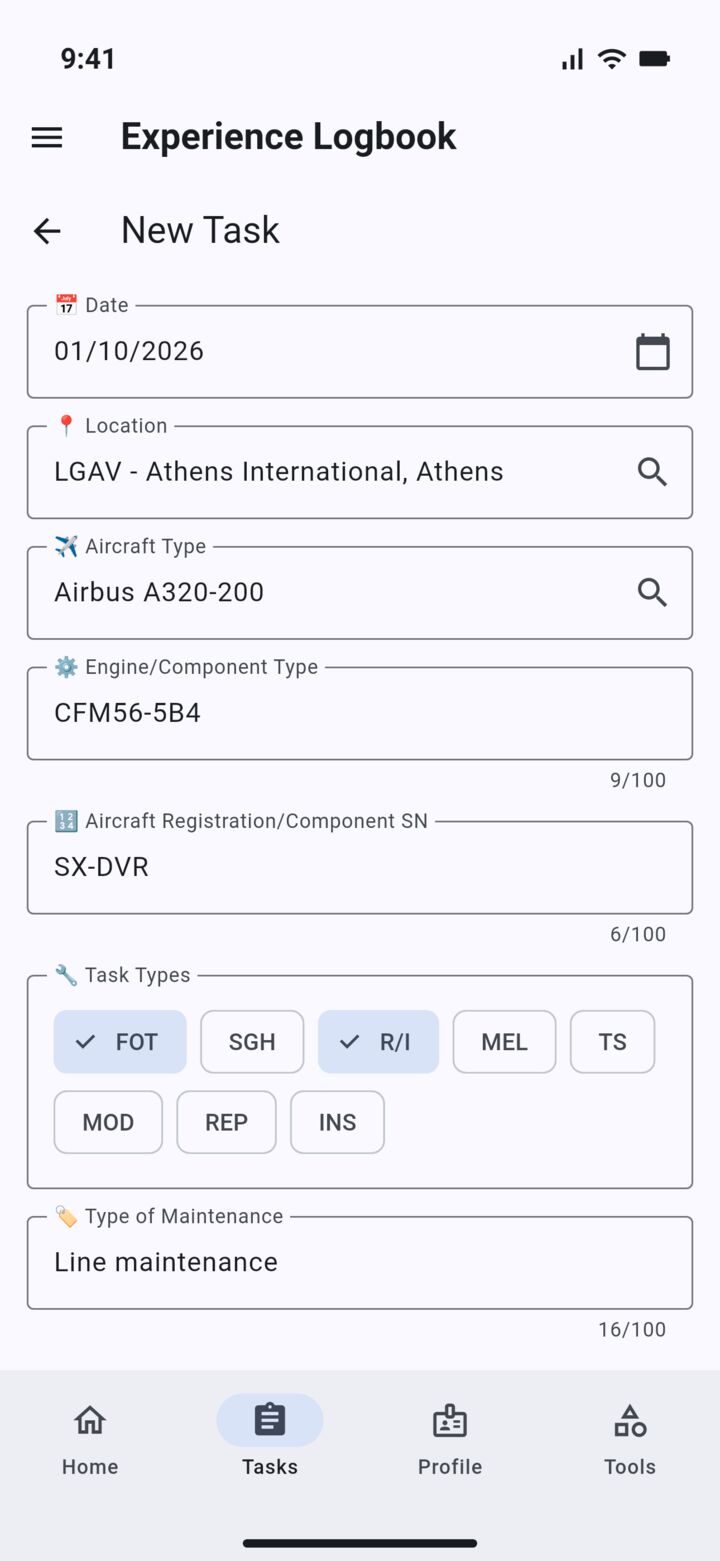Open the hamburger navigation menu
Image resolution: width=720 pixels, height=1561 pixels.
[x=47, y=137]
